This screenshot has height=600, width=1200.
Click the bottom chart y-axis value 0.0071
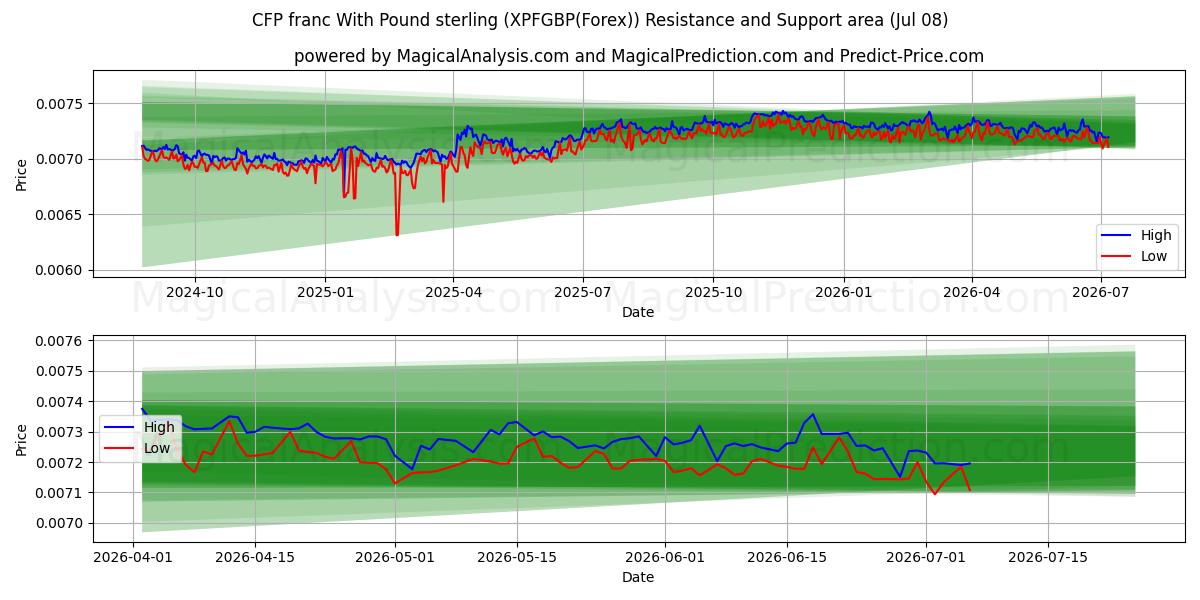(62, 493)
